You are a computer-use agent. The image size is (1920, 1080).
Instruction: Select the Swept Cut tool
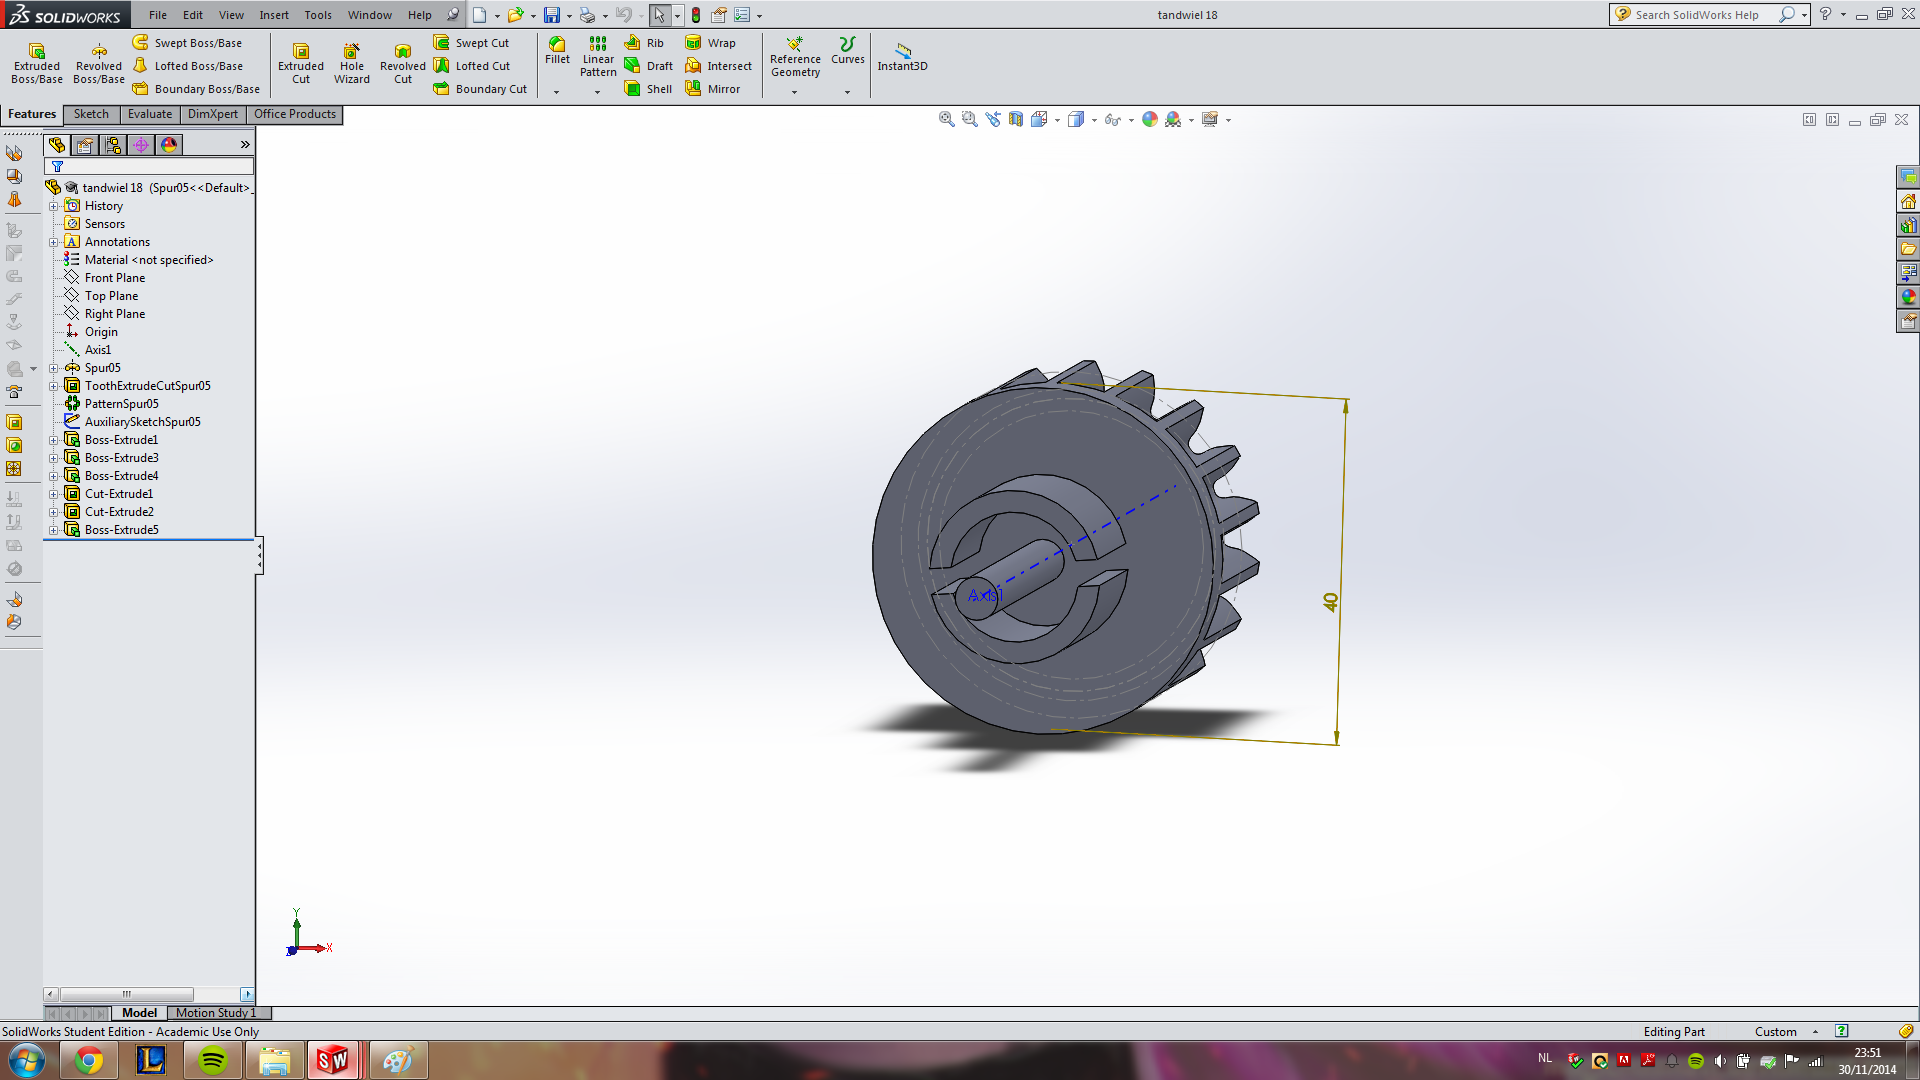471,43
